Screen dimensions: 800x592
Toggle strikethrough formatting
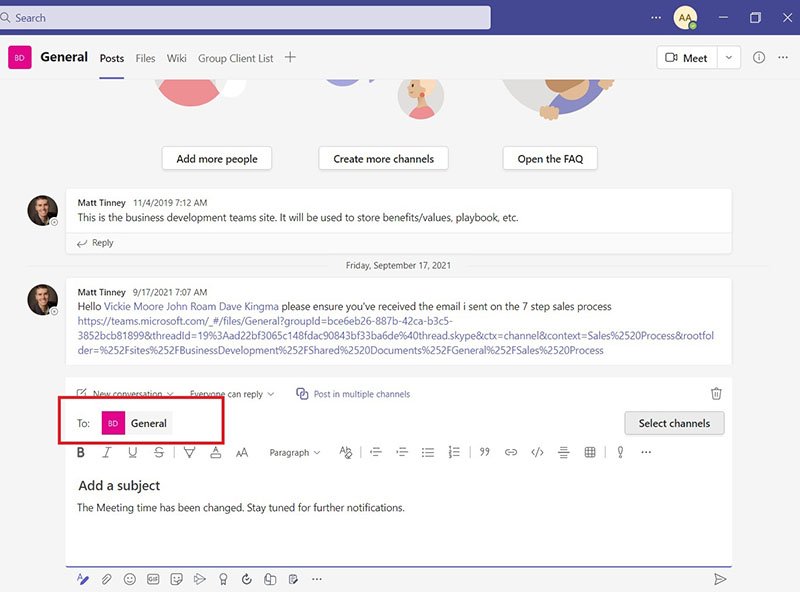click(x=159, y=453)
